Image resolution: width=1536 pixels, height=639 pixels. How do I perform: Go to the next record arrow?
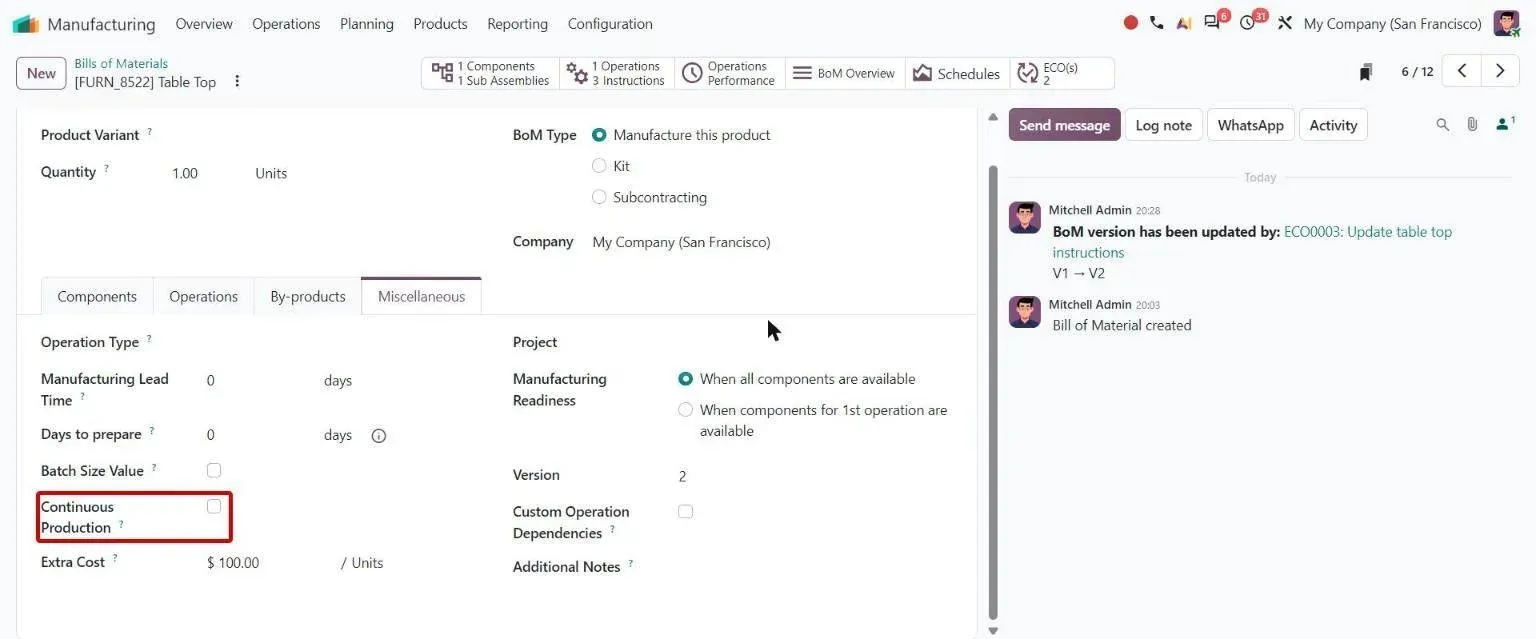point(1499,71)
